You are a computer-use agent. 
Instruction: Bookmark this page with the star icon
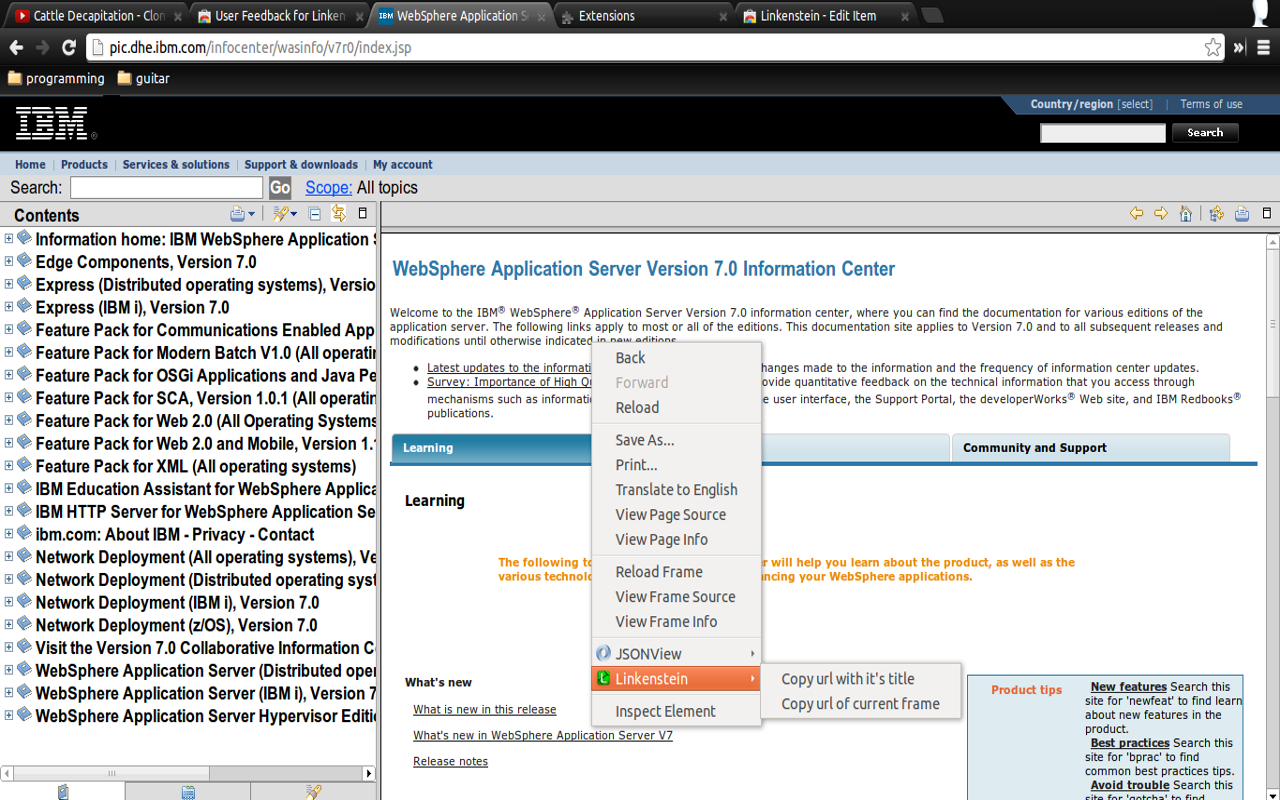[x=1212, y=47]
